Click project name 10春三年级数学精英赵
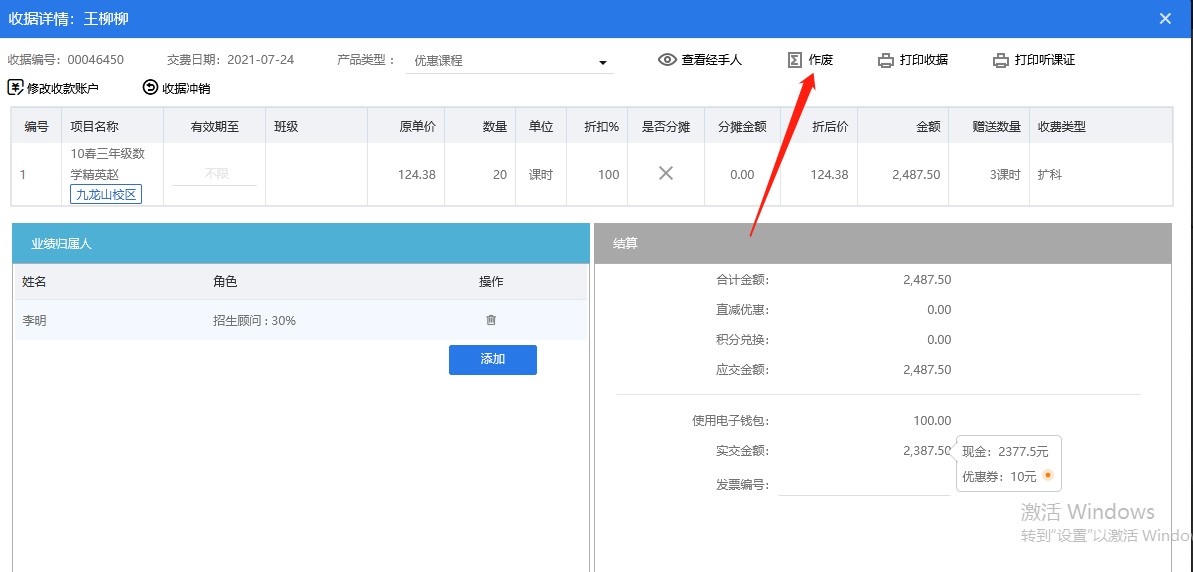This screenshot has height=572, width=1193. 108,164
